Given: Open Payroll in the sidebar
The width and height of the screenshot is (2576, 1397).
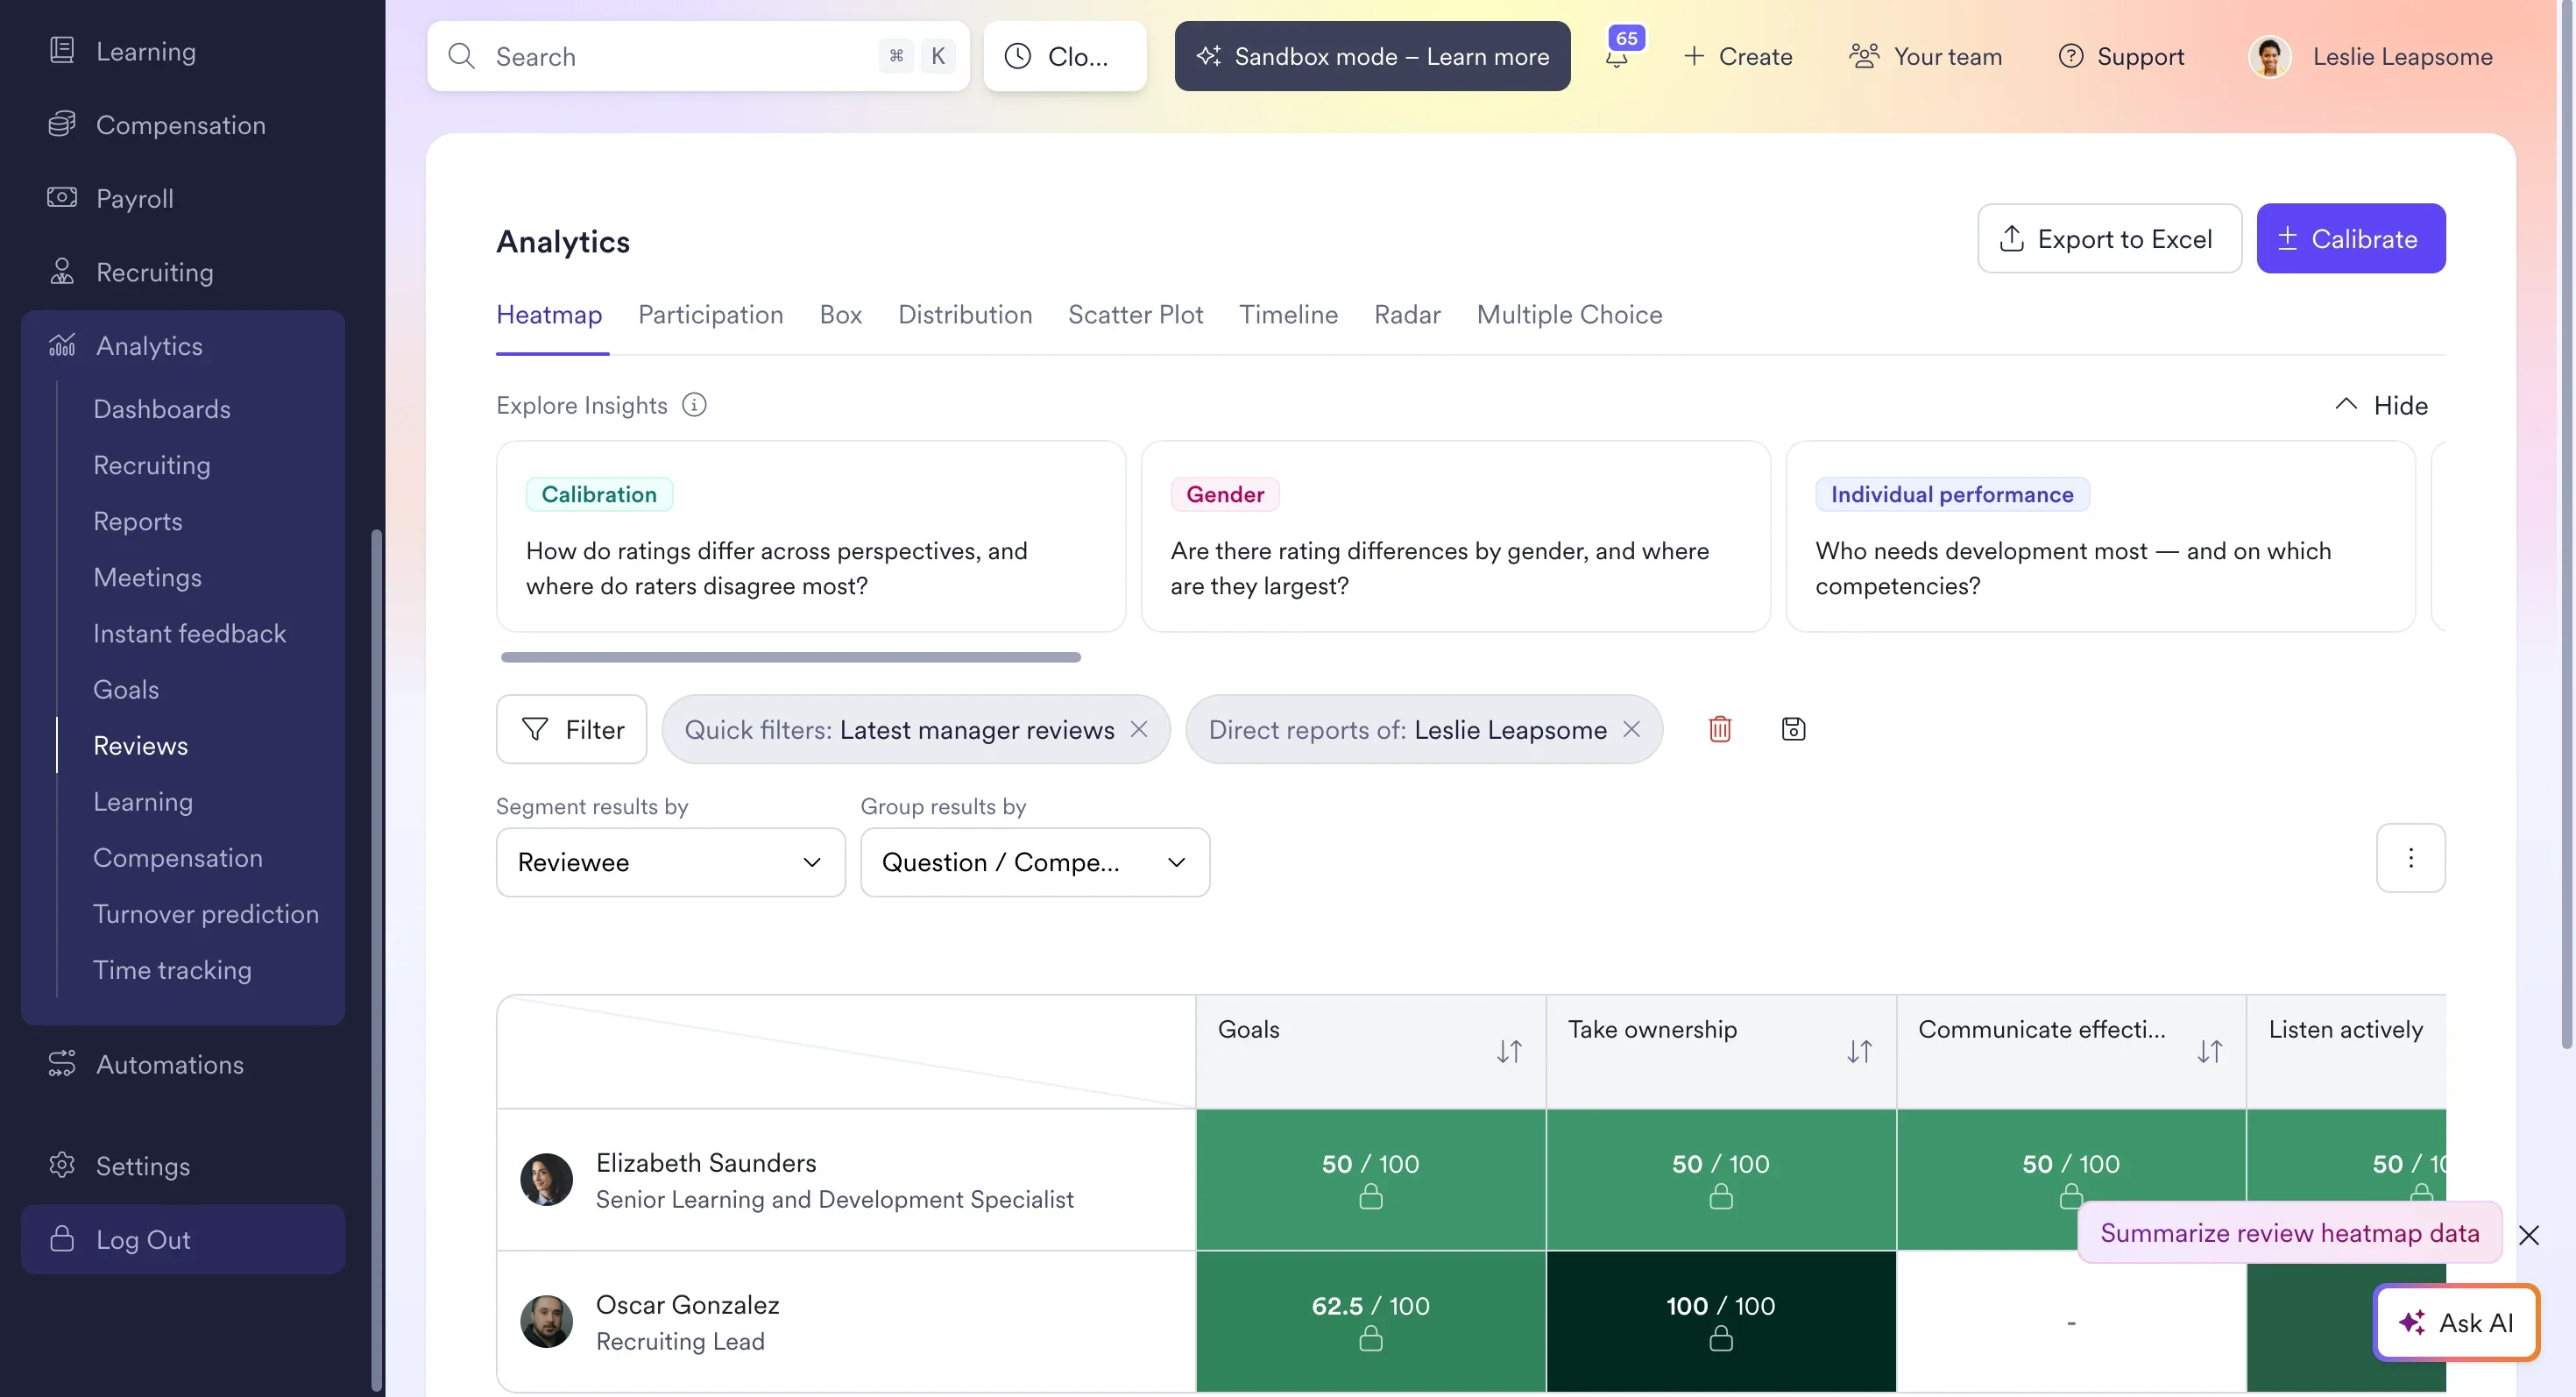Looking at the screenshot, I should point(134,198).
